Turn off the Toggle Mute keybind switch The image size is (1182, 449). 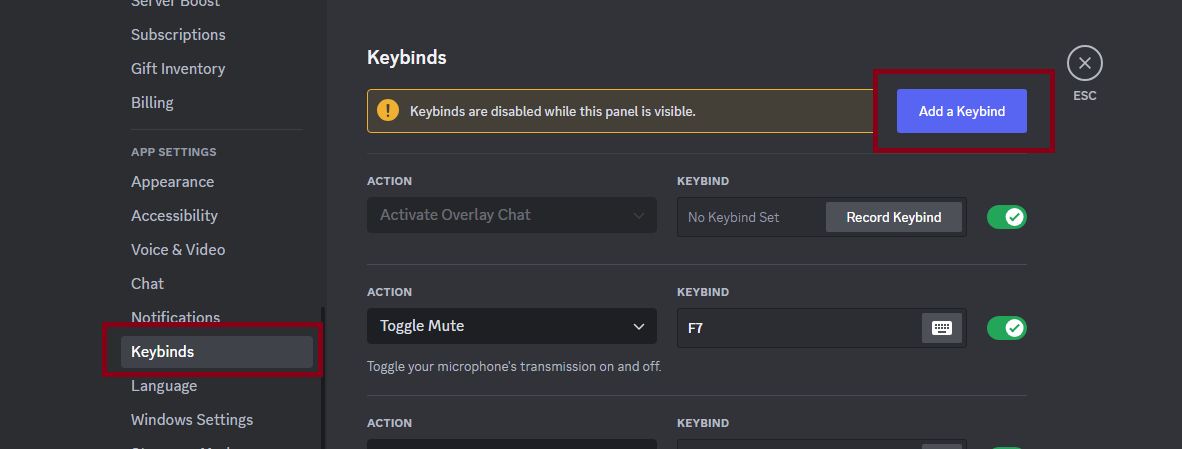pyautogui.click(x=1006, y=327)
